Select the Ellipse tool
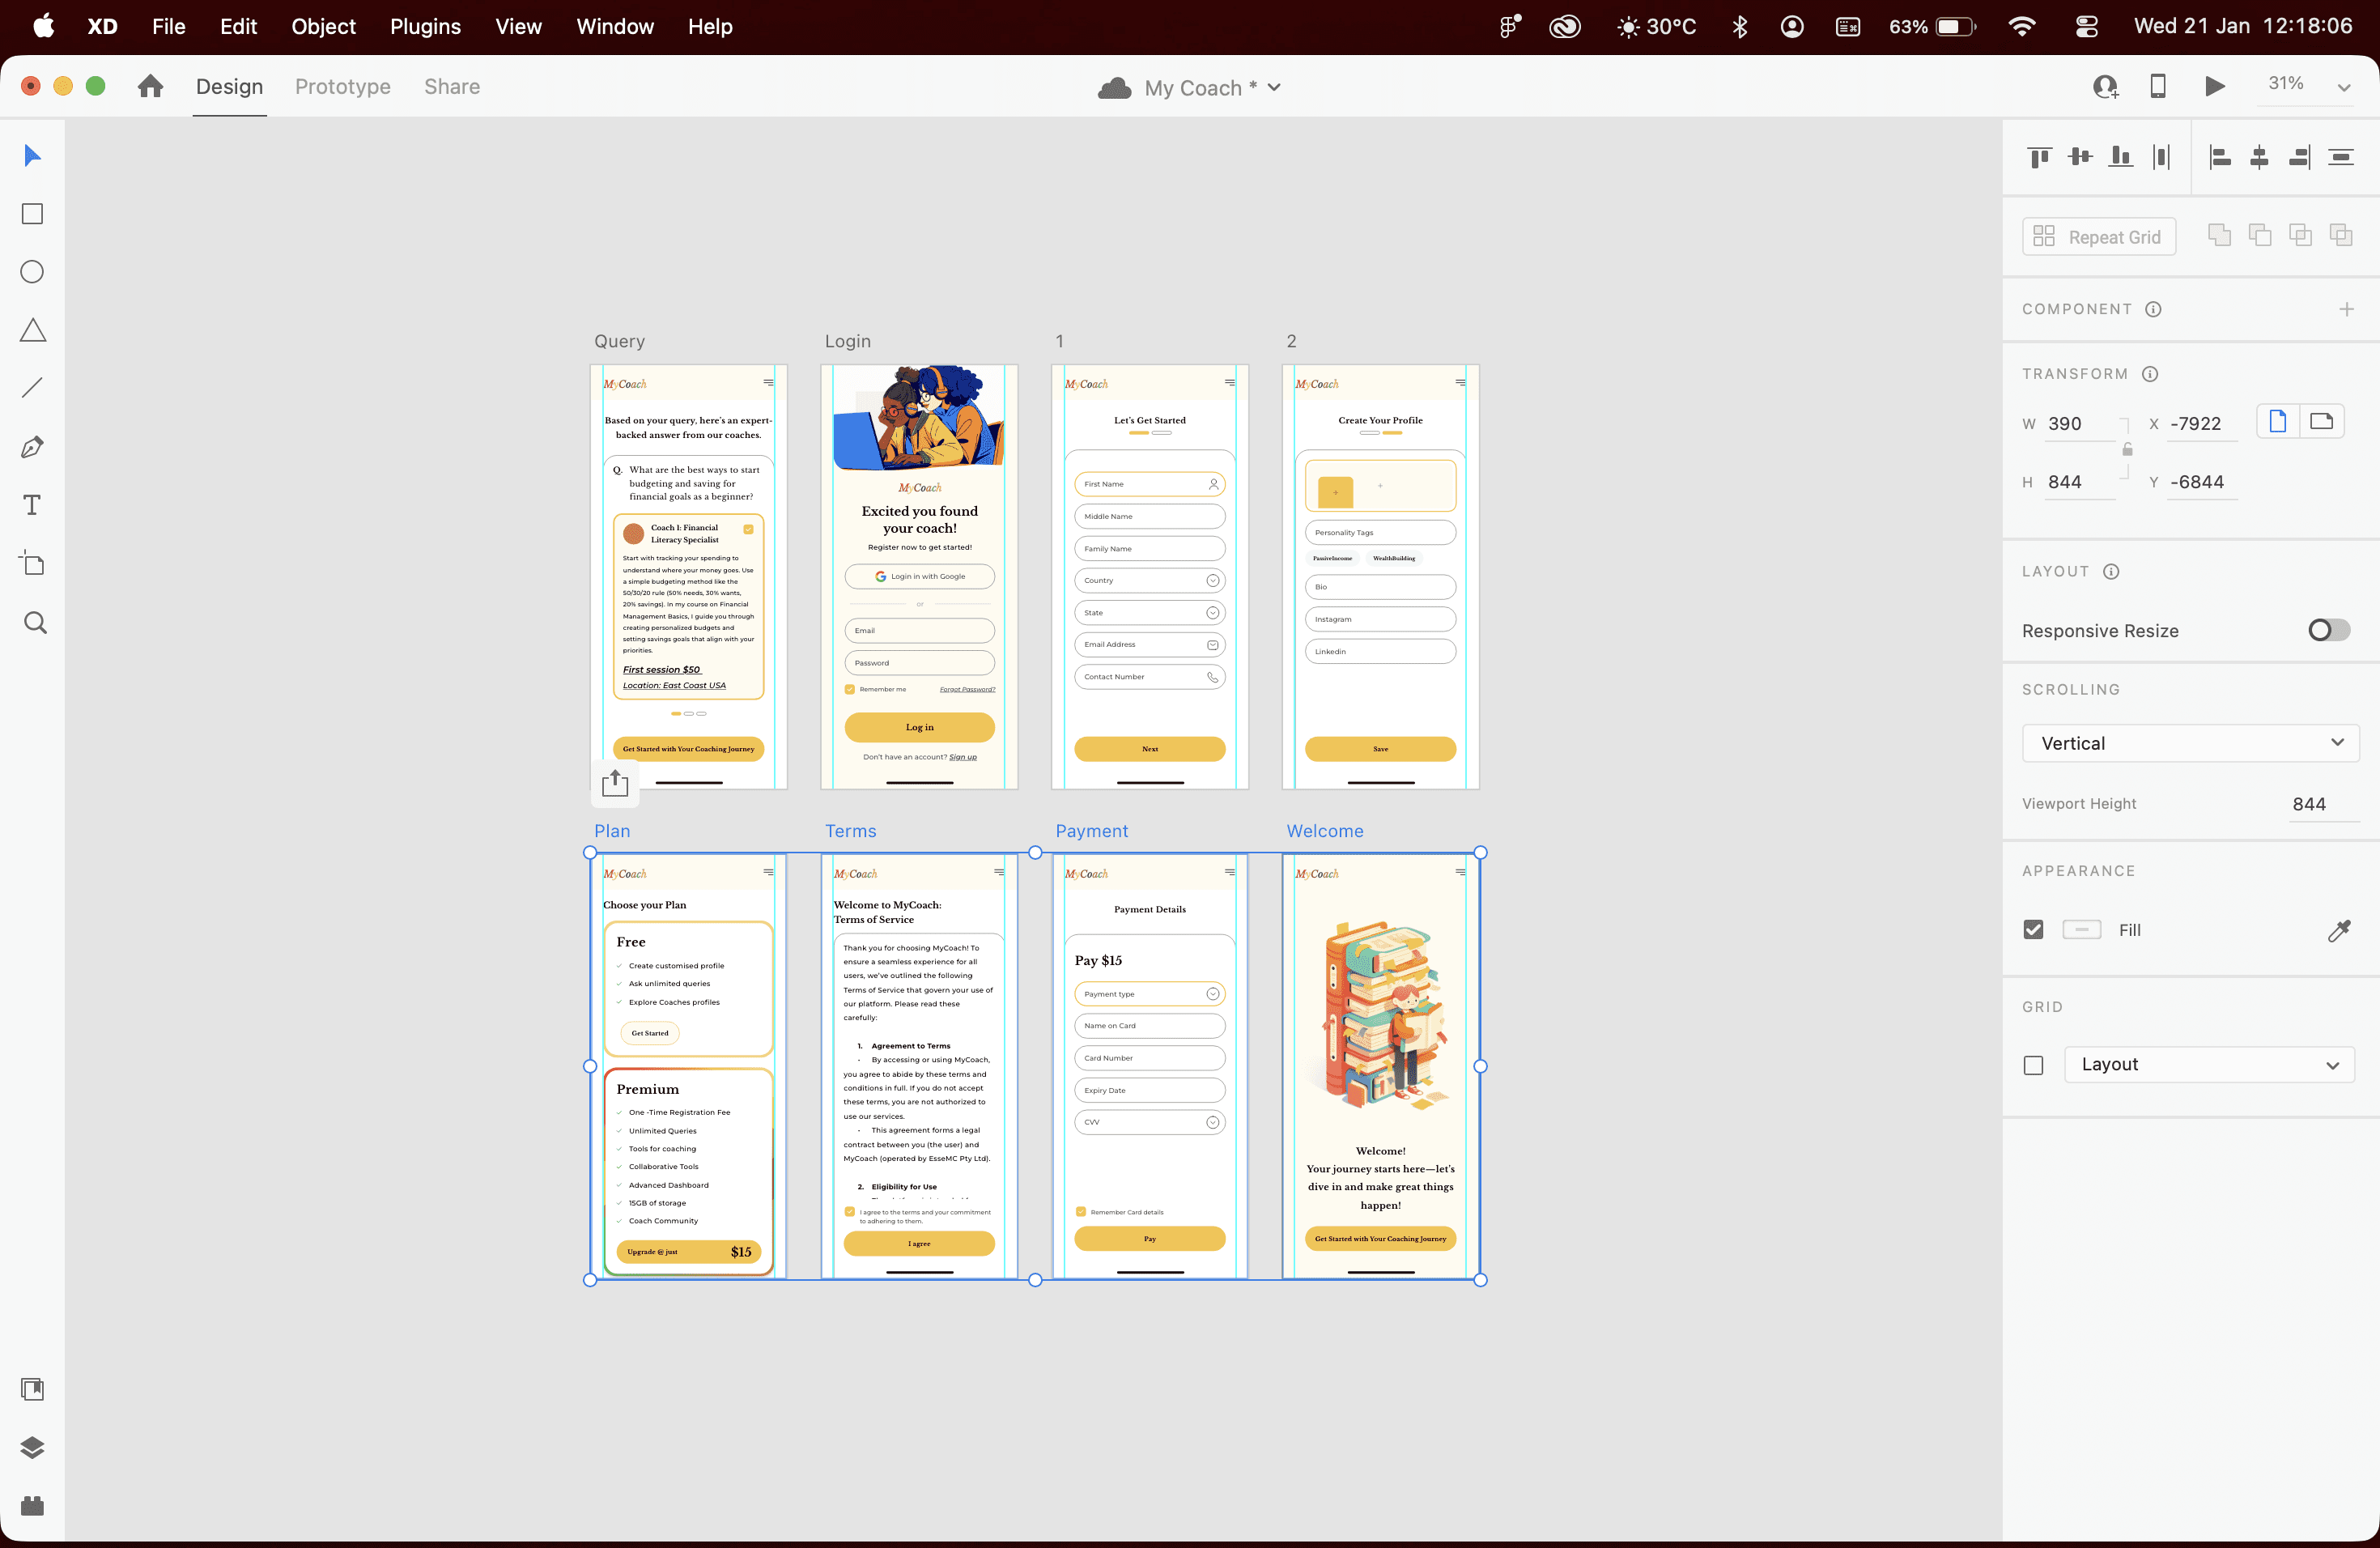The image size is (2380, 1548). [32, 272]
